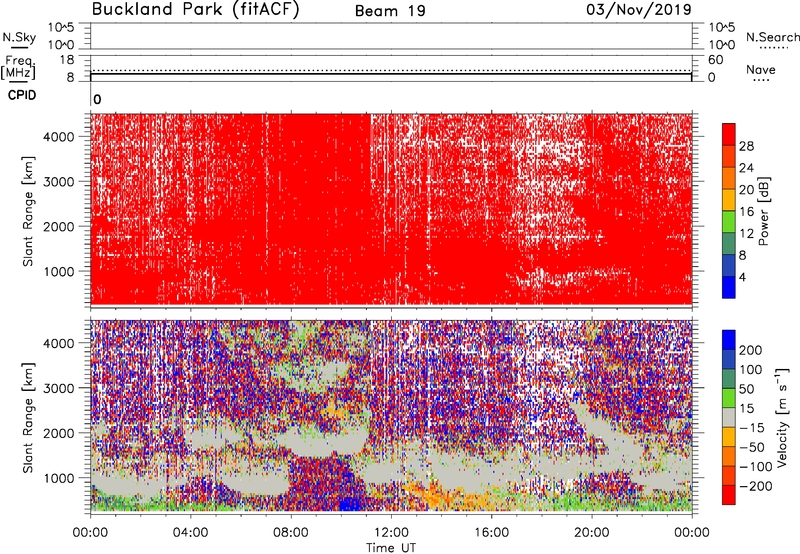Click the power panel 'Slant Range [km]' label
The width and height of the screenshot is (800, 554).
tap(28, 211)
